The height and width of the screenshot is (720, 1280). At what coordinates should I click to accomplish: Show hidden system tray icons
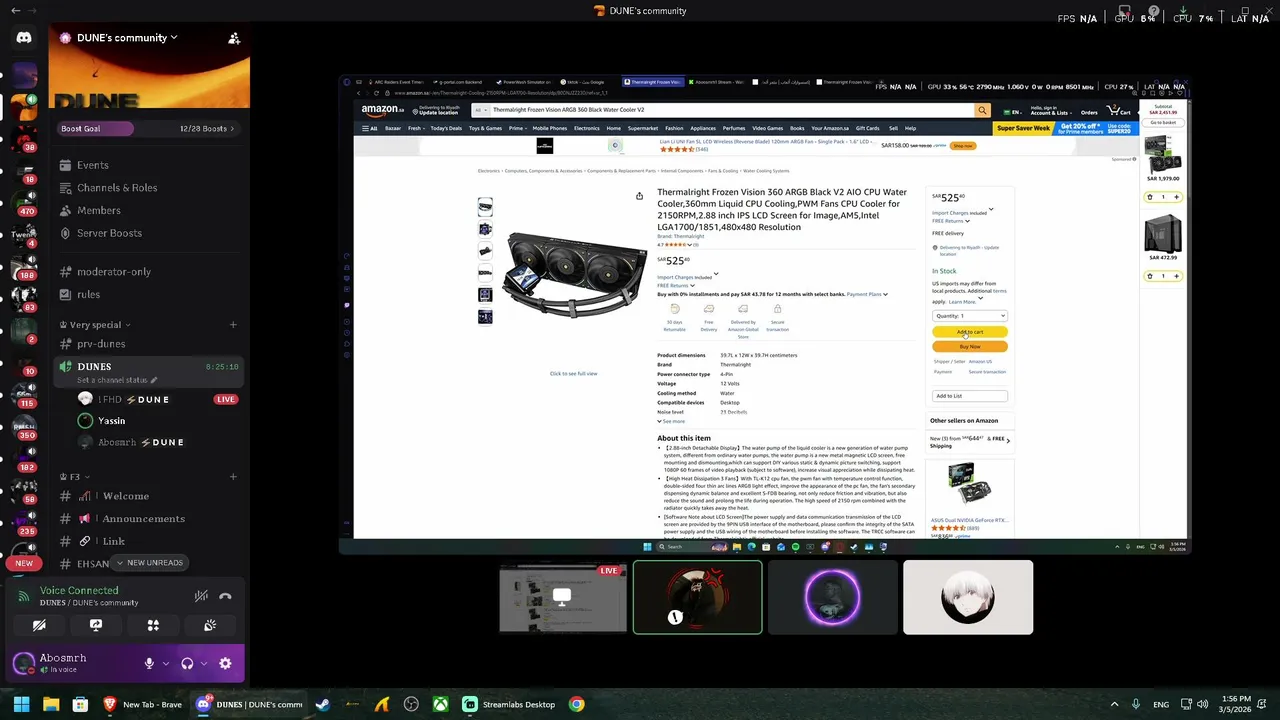pyautogui.click(x=1114, y=704)
